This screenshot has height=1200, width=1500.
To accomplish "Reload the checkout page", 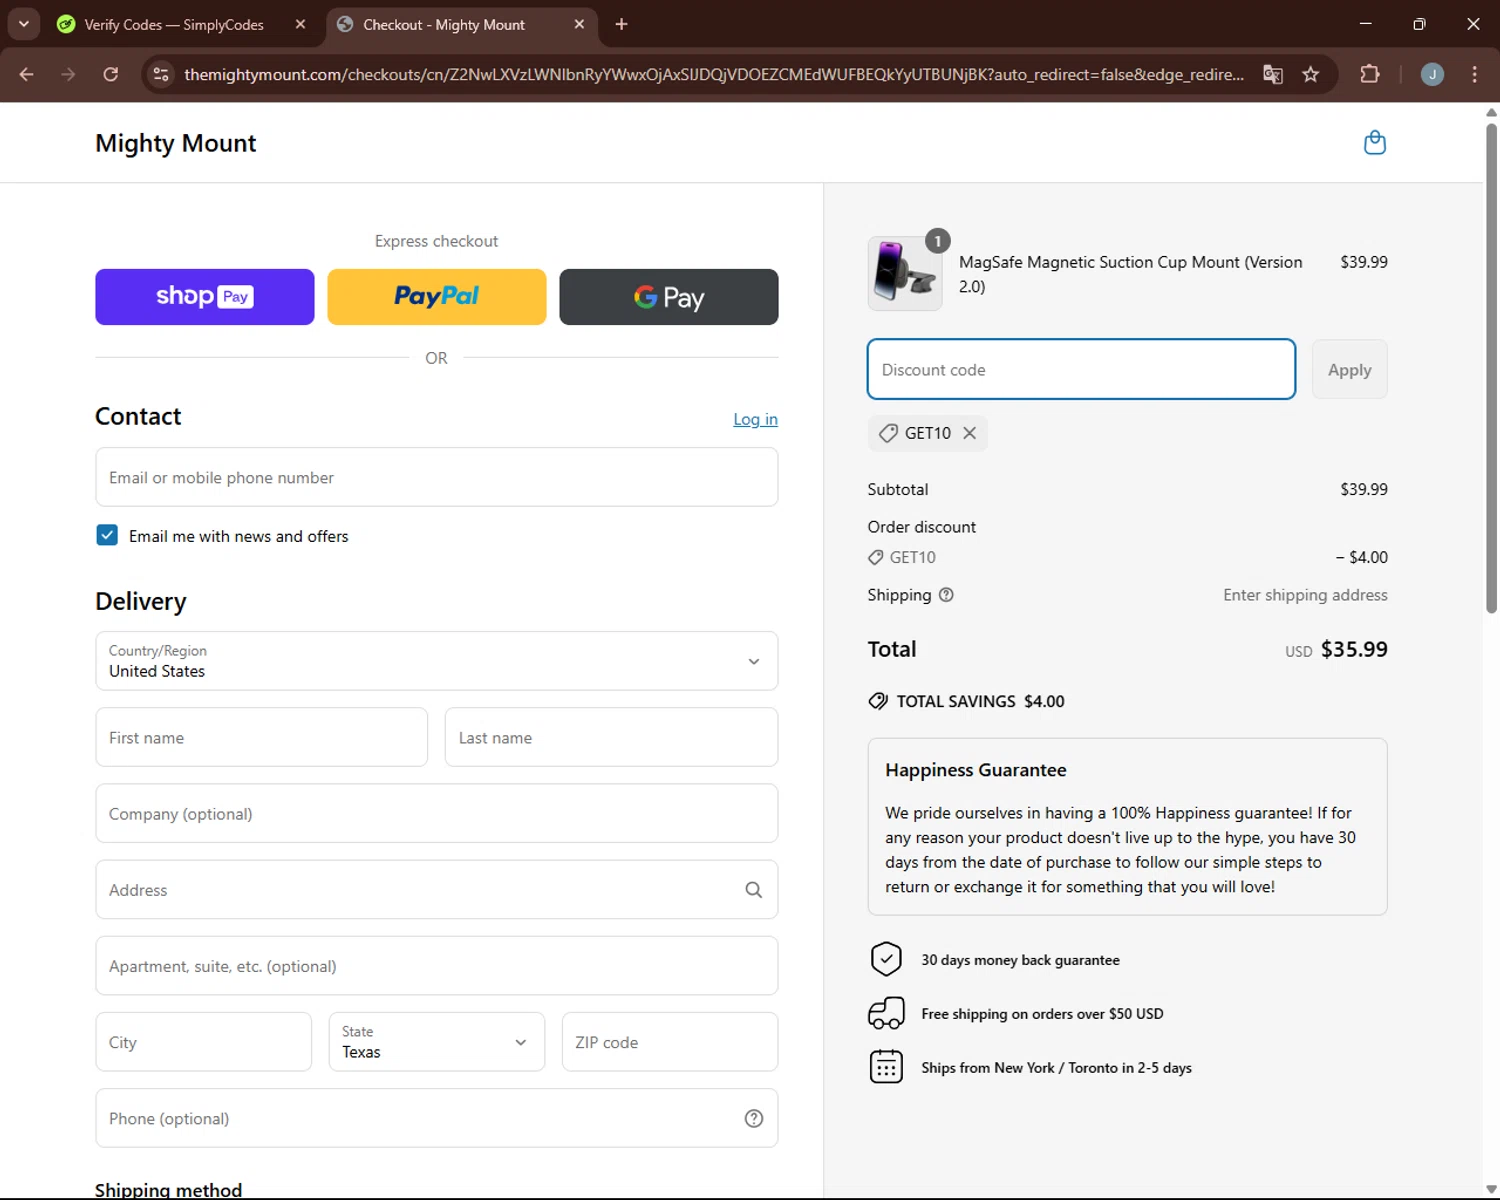I will [x=110, y=74].
